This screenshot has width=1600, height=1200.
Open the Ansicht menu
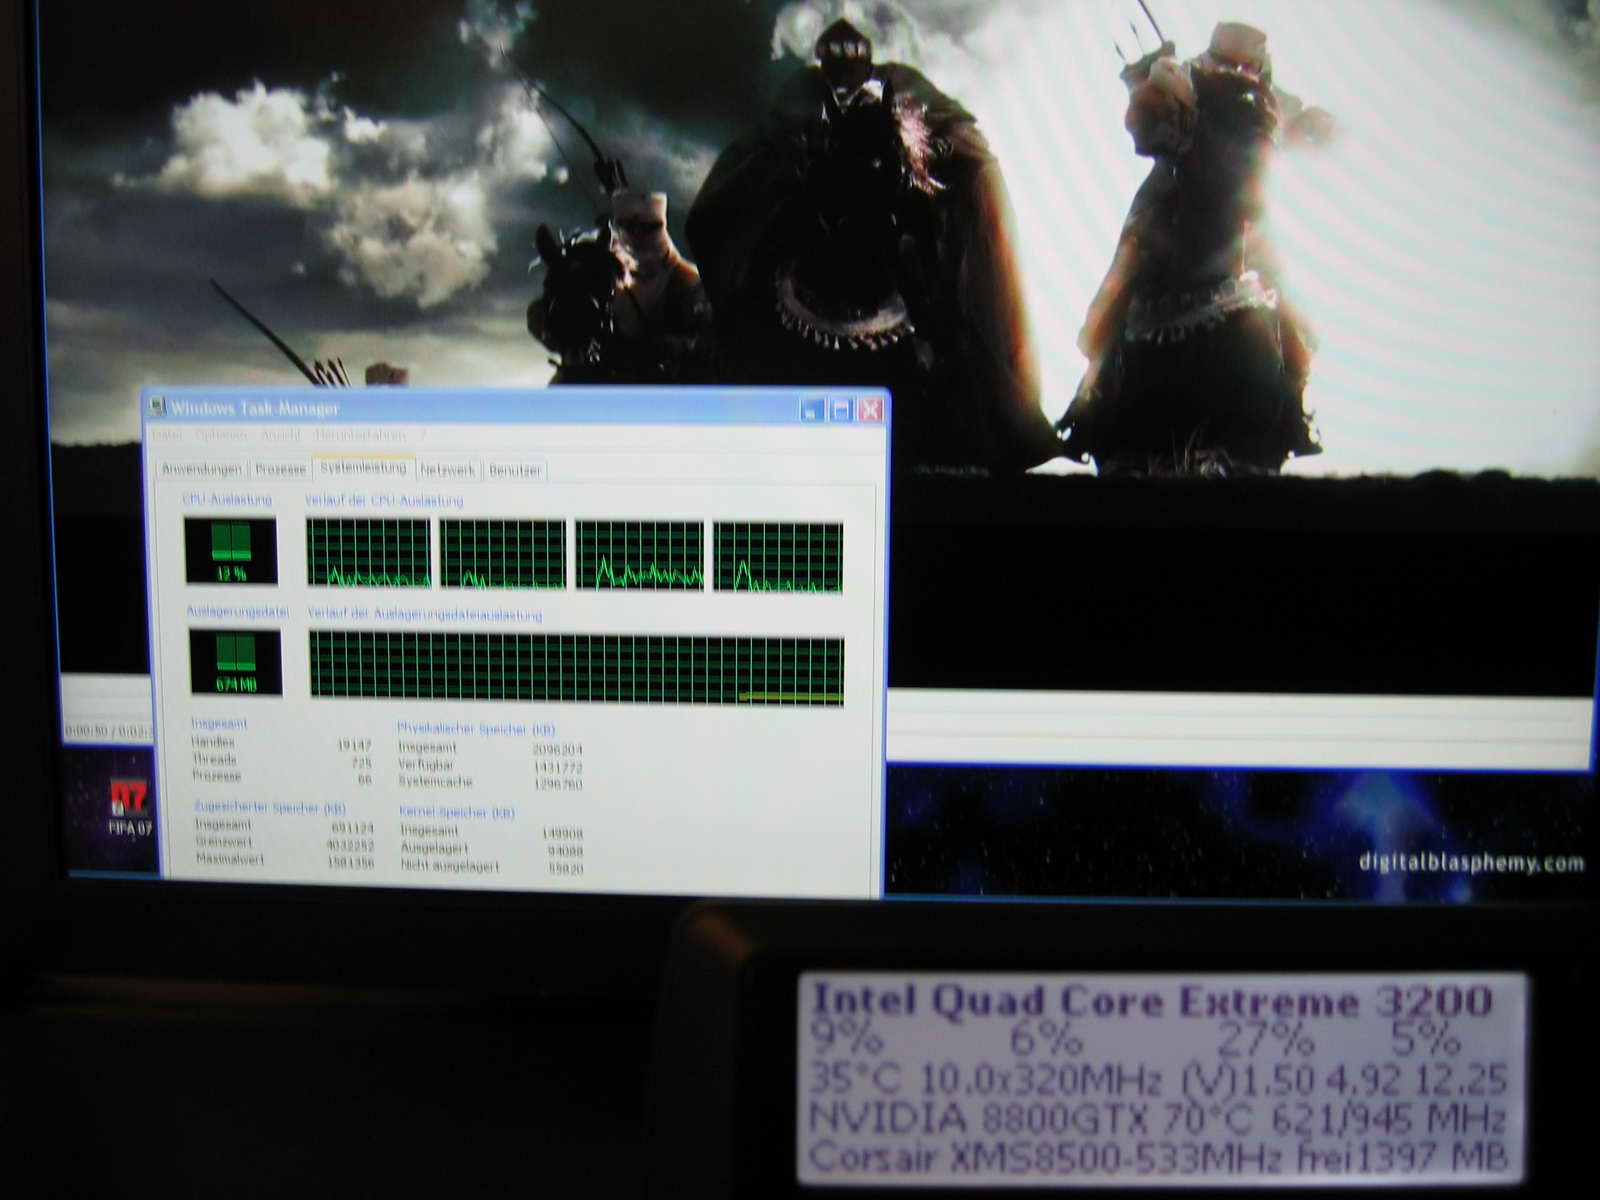[281, 435]
